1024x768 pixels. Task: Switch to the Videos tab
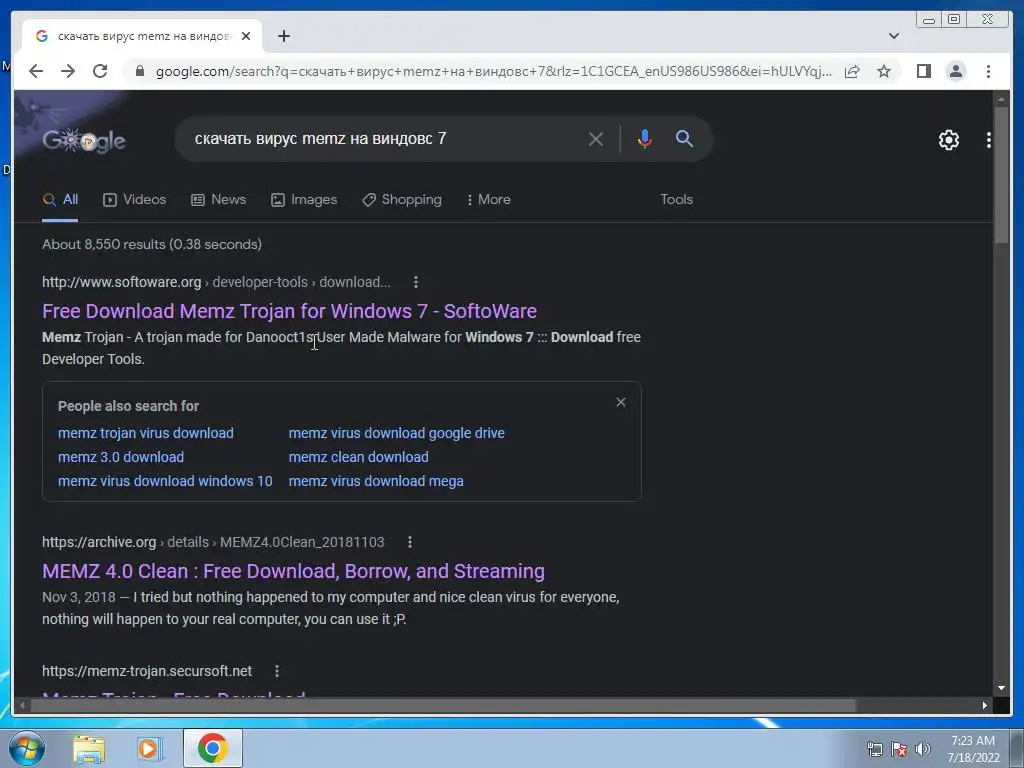(x=135, y=200)
